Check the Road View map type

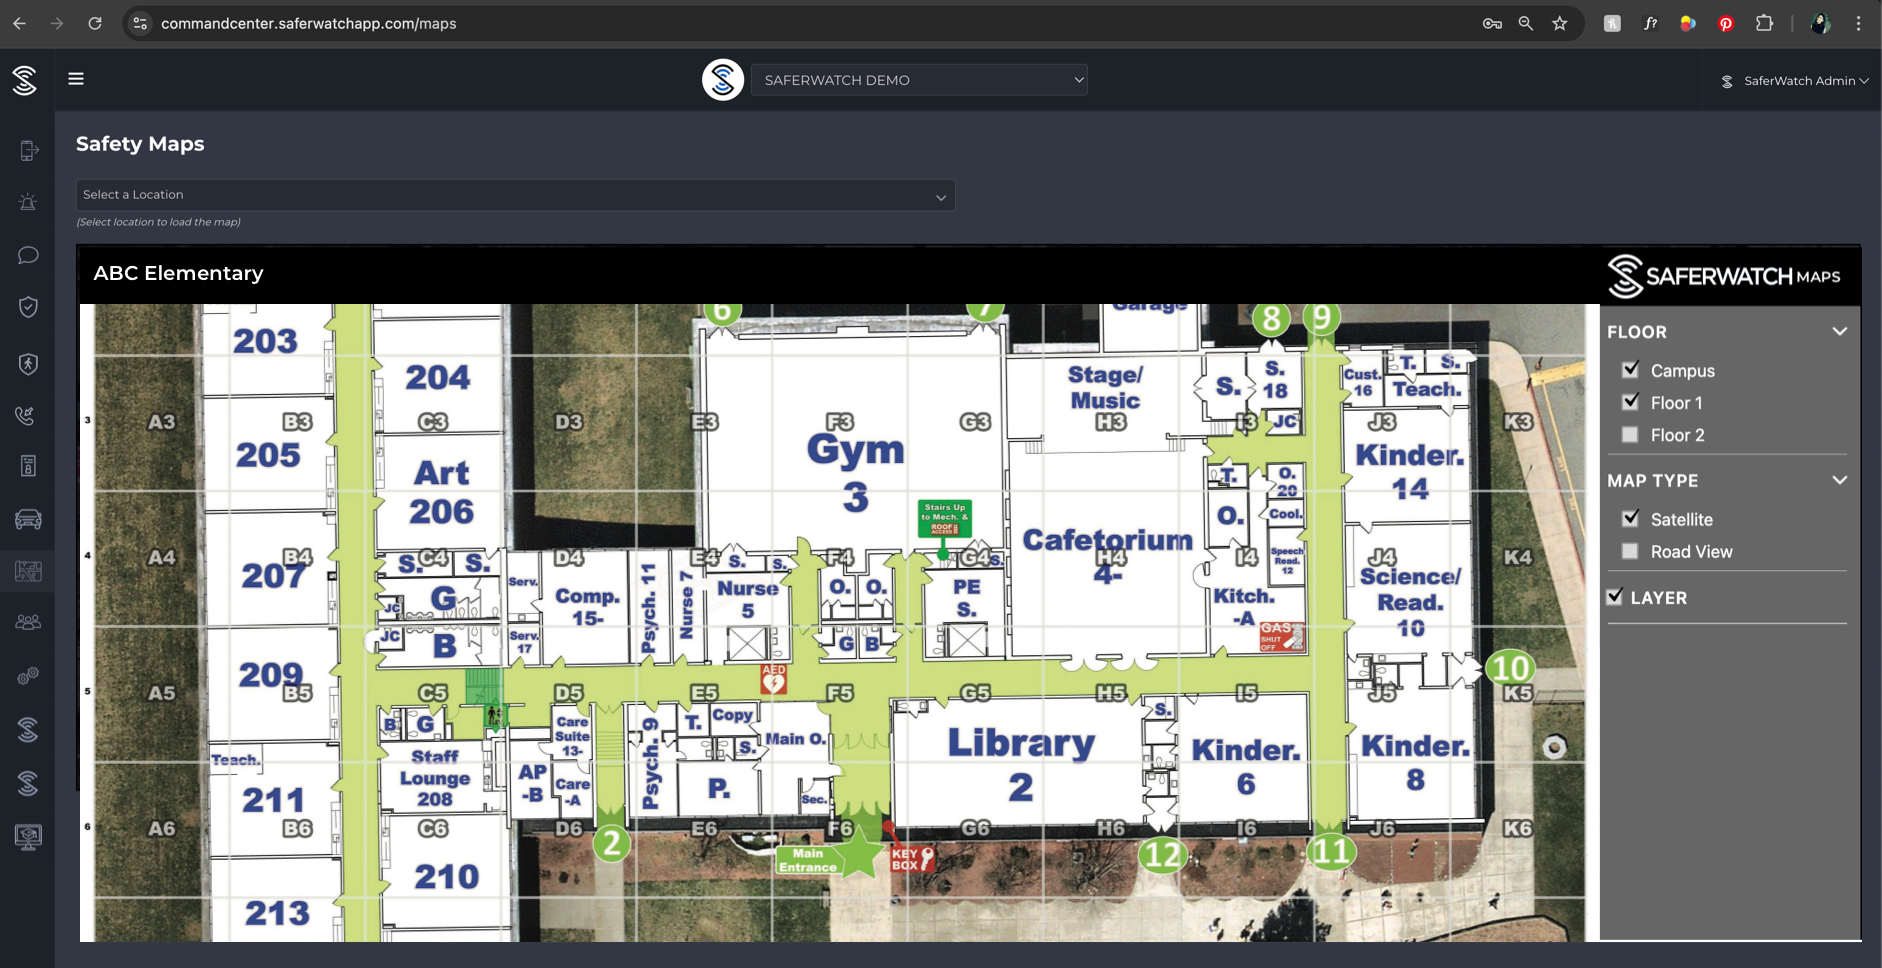coord(1630,551)
